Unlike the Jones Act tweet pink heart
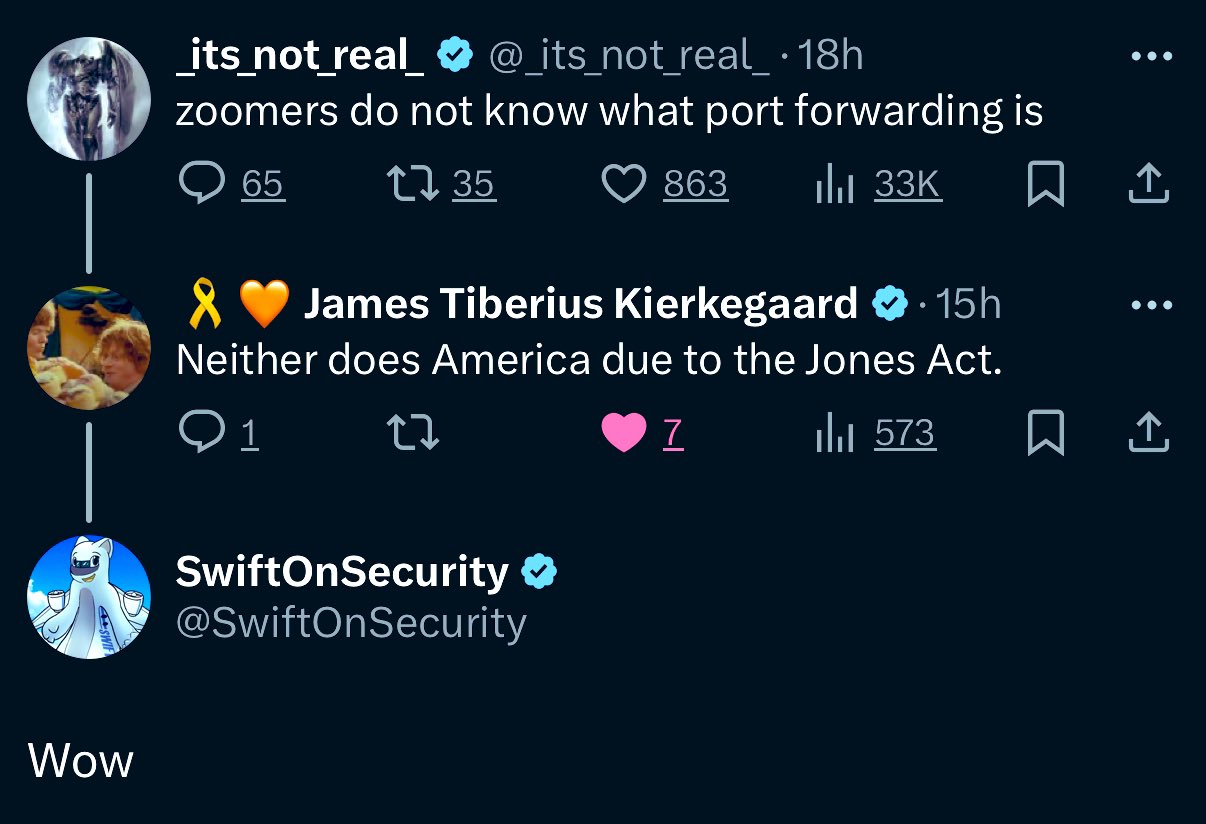 coord(624,433)
